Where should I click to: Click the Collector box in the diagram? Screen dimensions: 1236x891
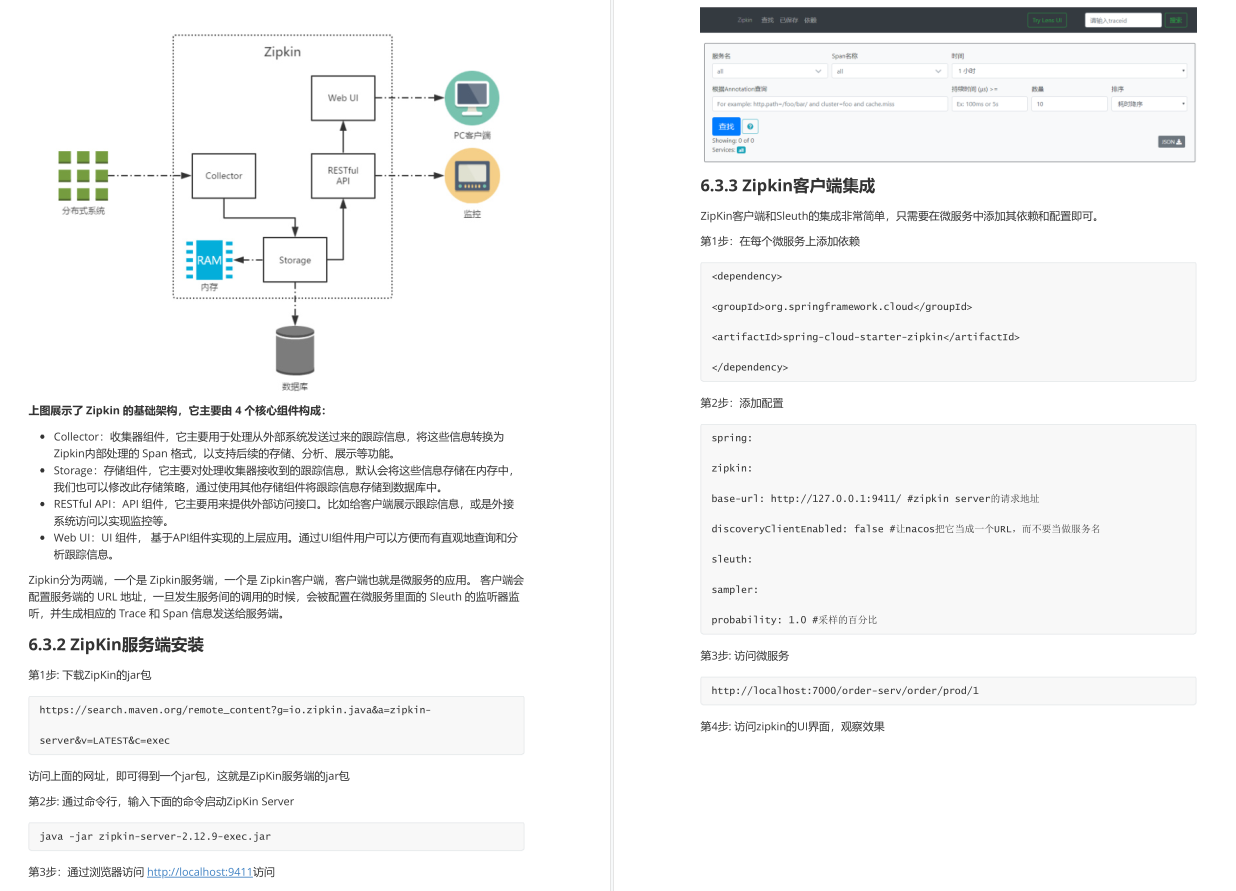[x=224, y=175]
